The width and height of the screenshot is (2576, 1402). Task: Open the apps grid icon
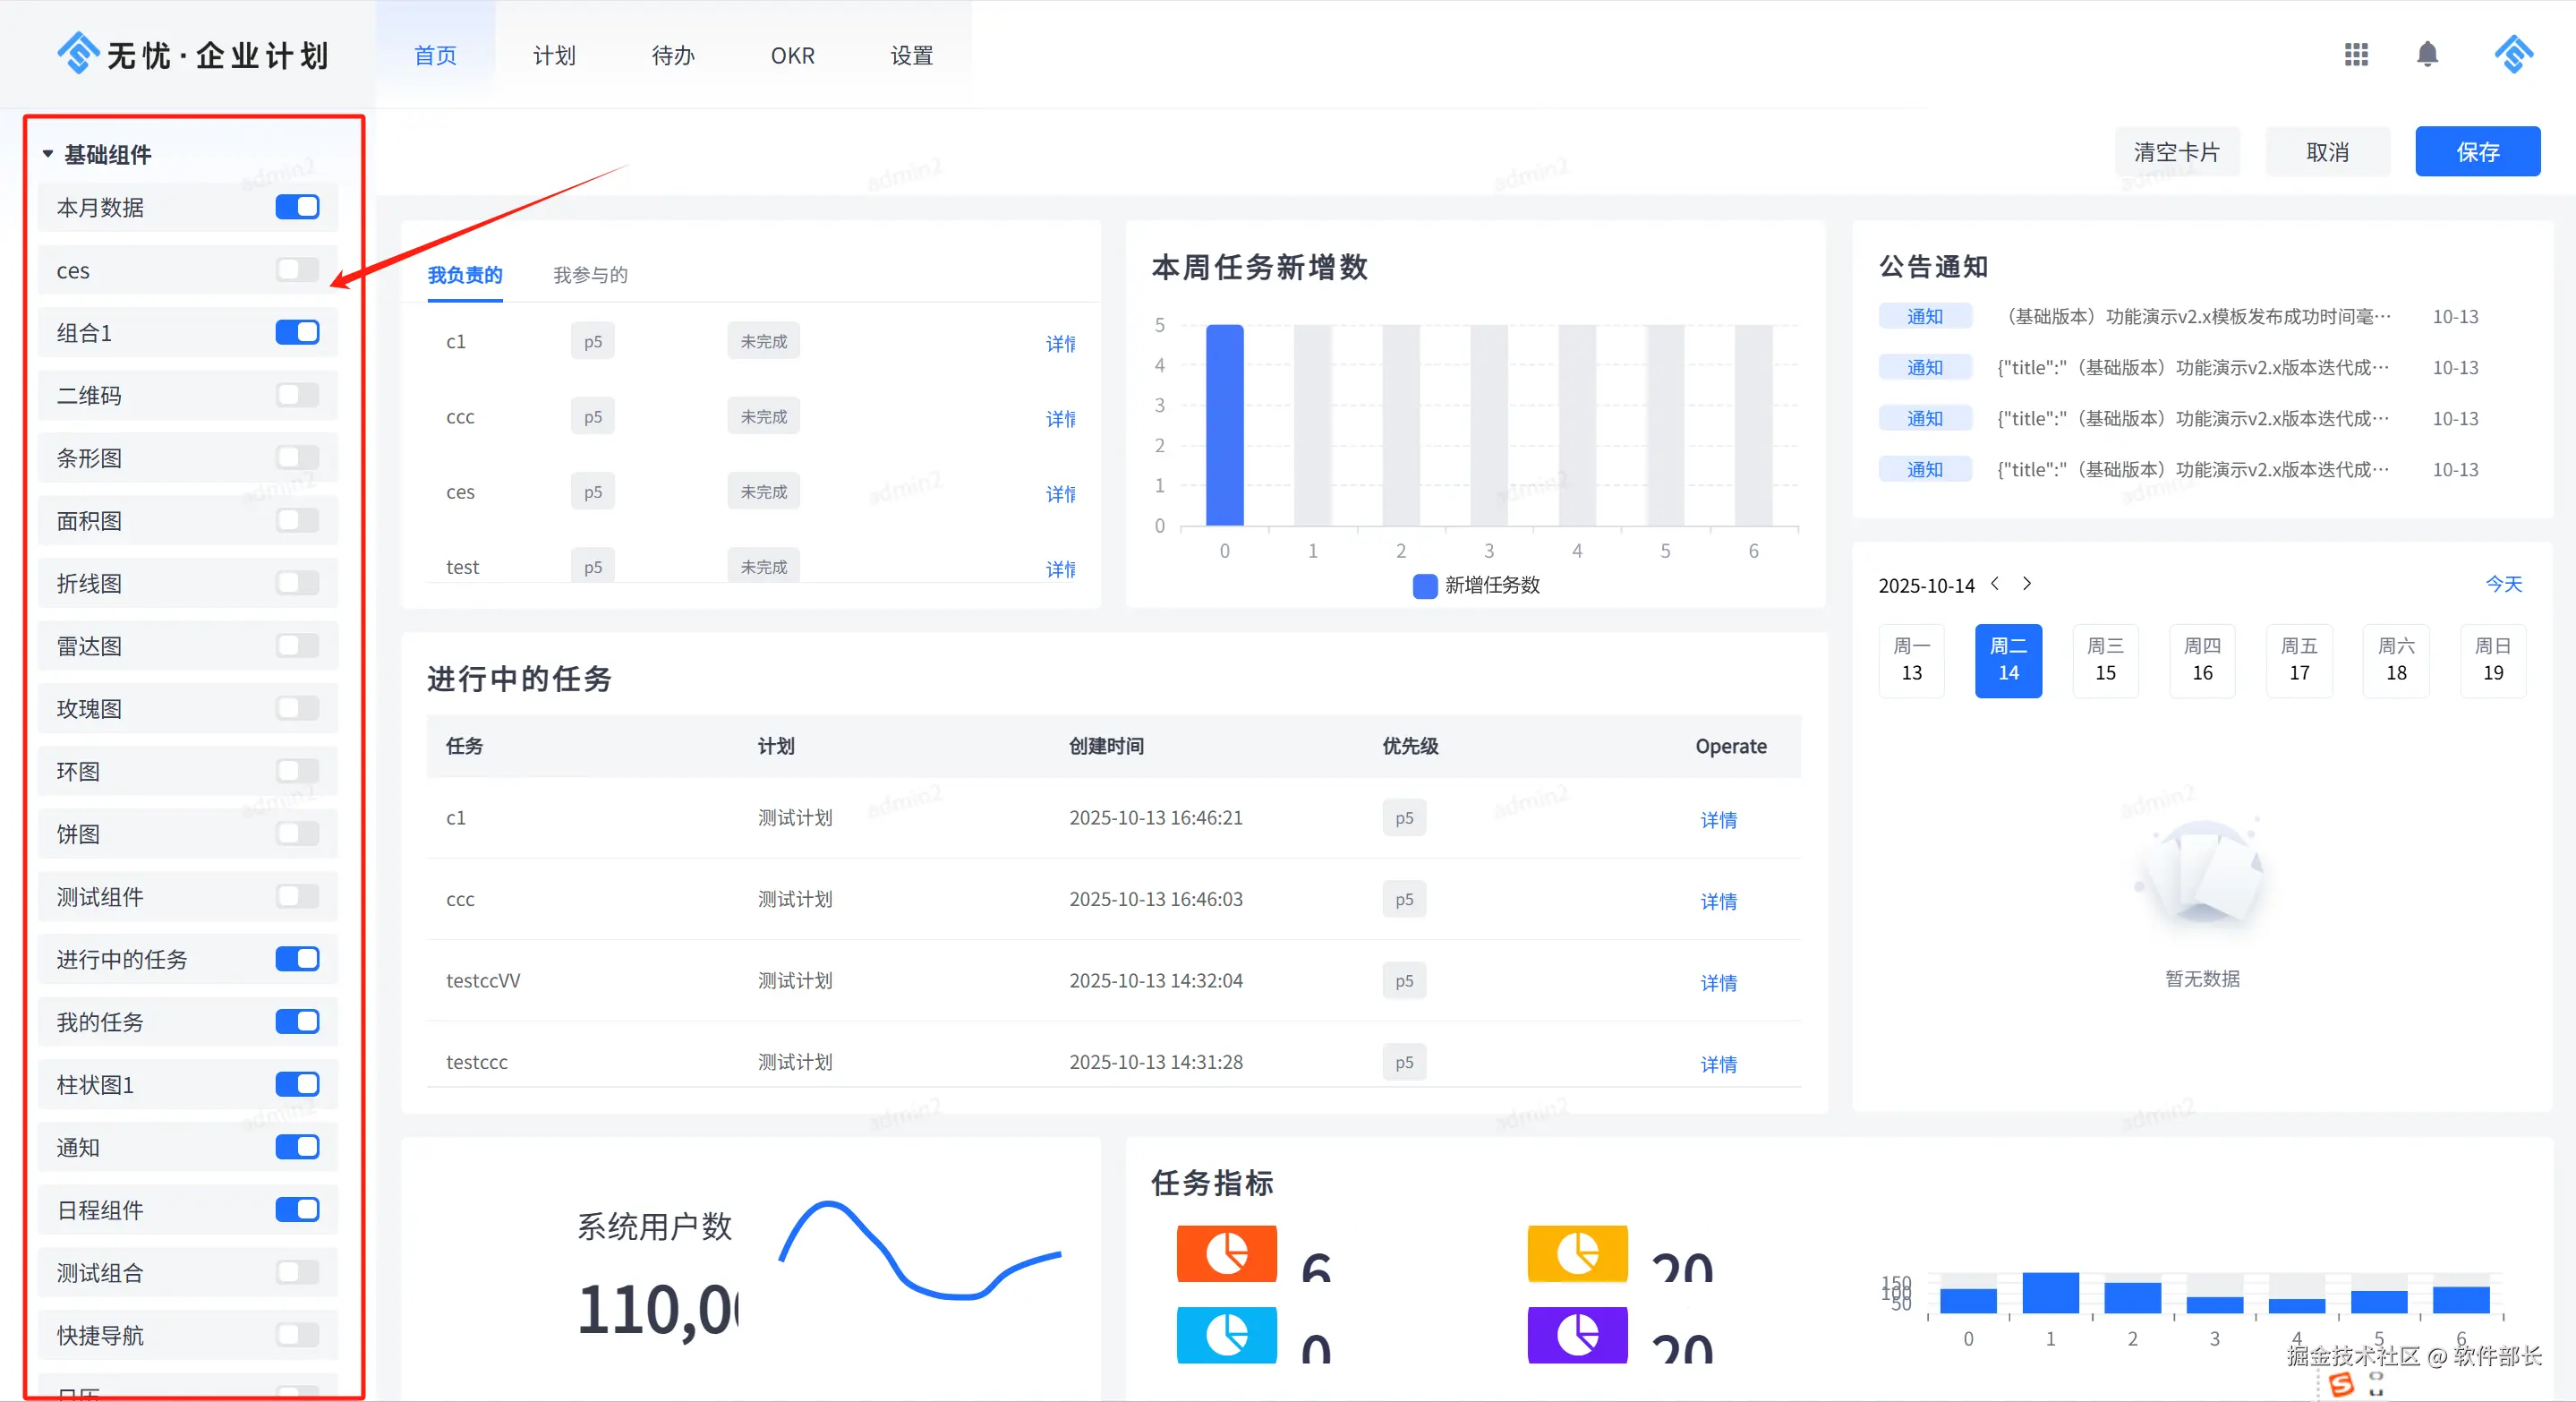coord(2355,54)
